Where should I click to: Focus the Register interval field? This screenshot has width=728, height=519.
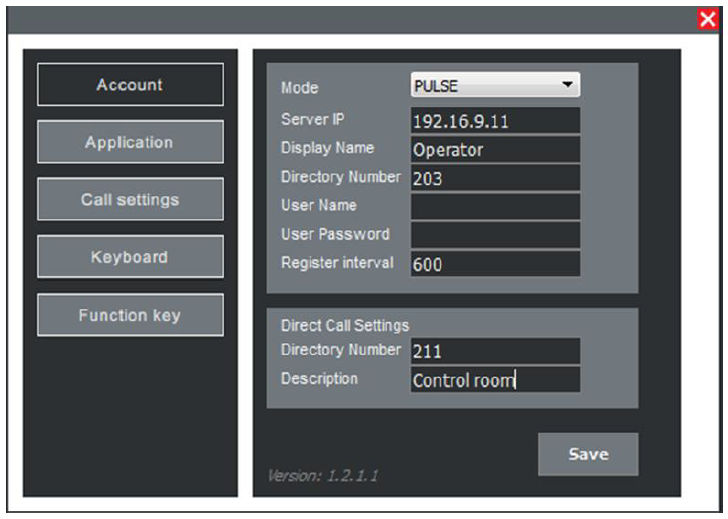tap(495, 264)
